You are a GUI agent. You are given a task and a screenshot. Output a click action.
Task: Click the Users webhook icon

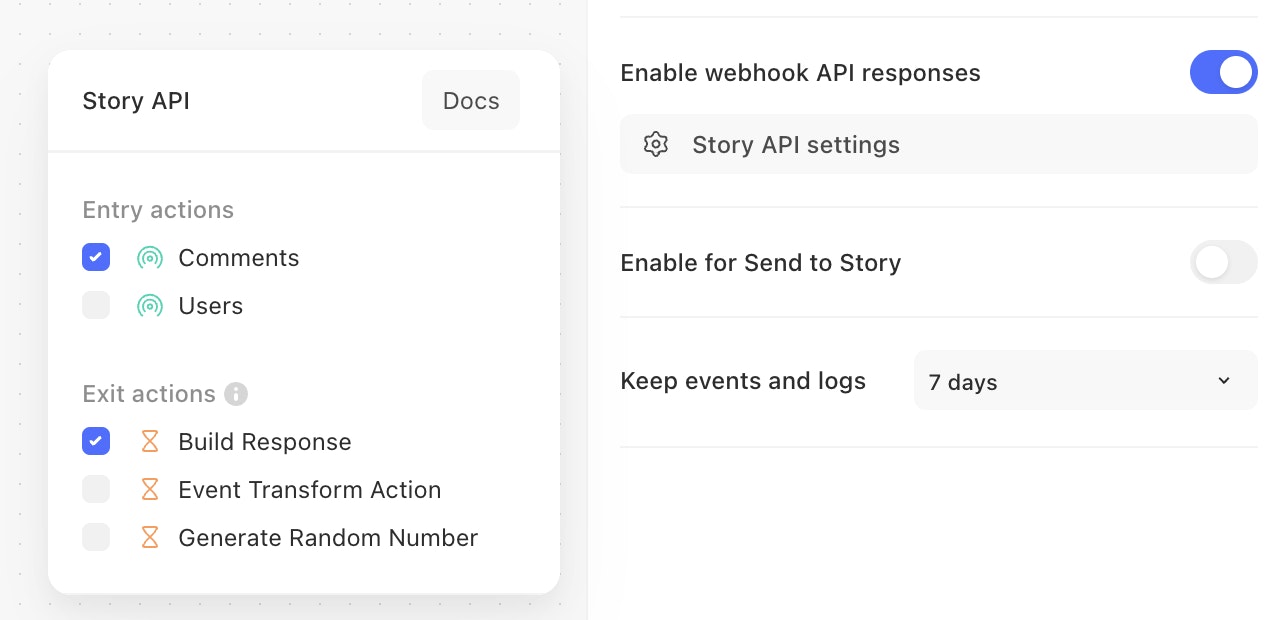tap(150, 306)
